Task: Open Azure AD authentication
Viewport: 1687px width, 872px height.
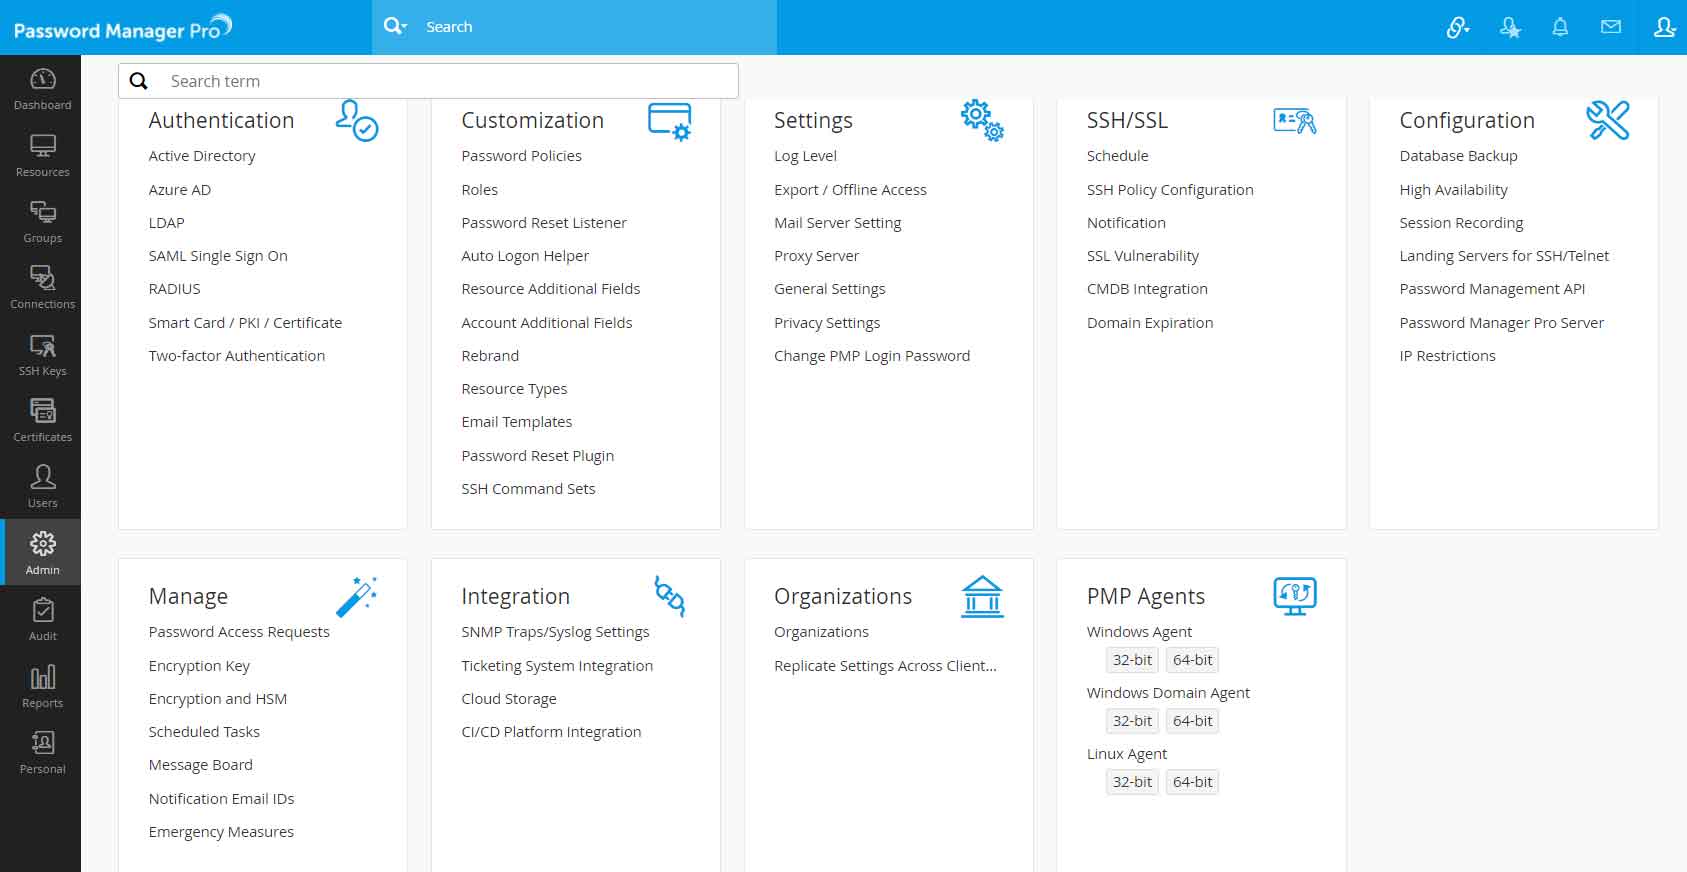Action: tap(180, 190)
